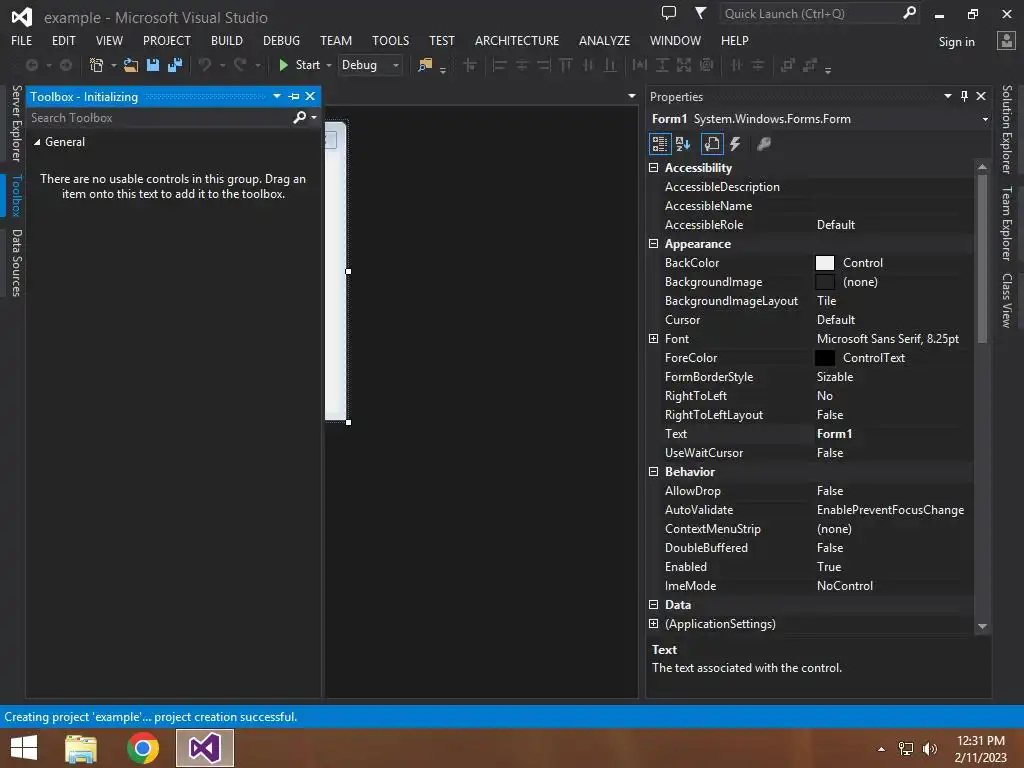This screenshot has height=768, width=1024.
Task: Click the ForeColor black color swatch
Action: click(825, 358)
